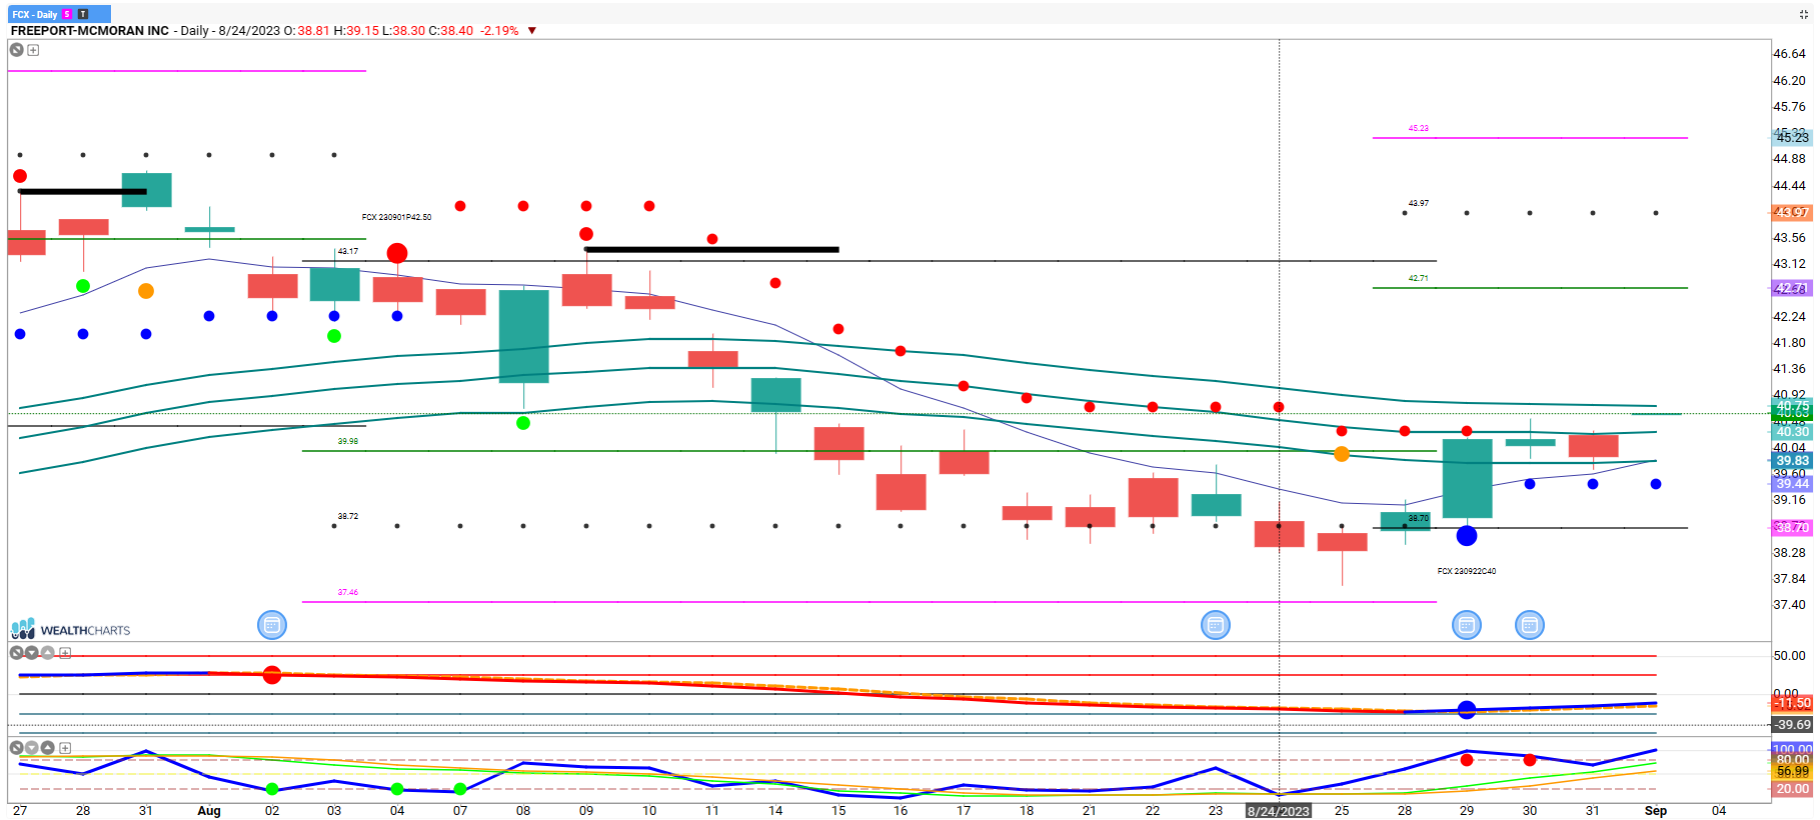Move the middle indicator panel up
1820x820 pixels.
tap(47, 653)
